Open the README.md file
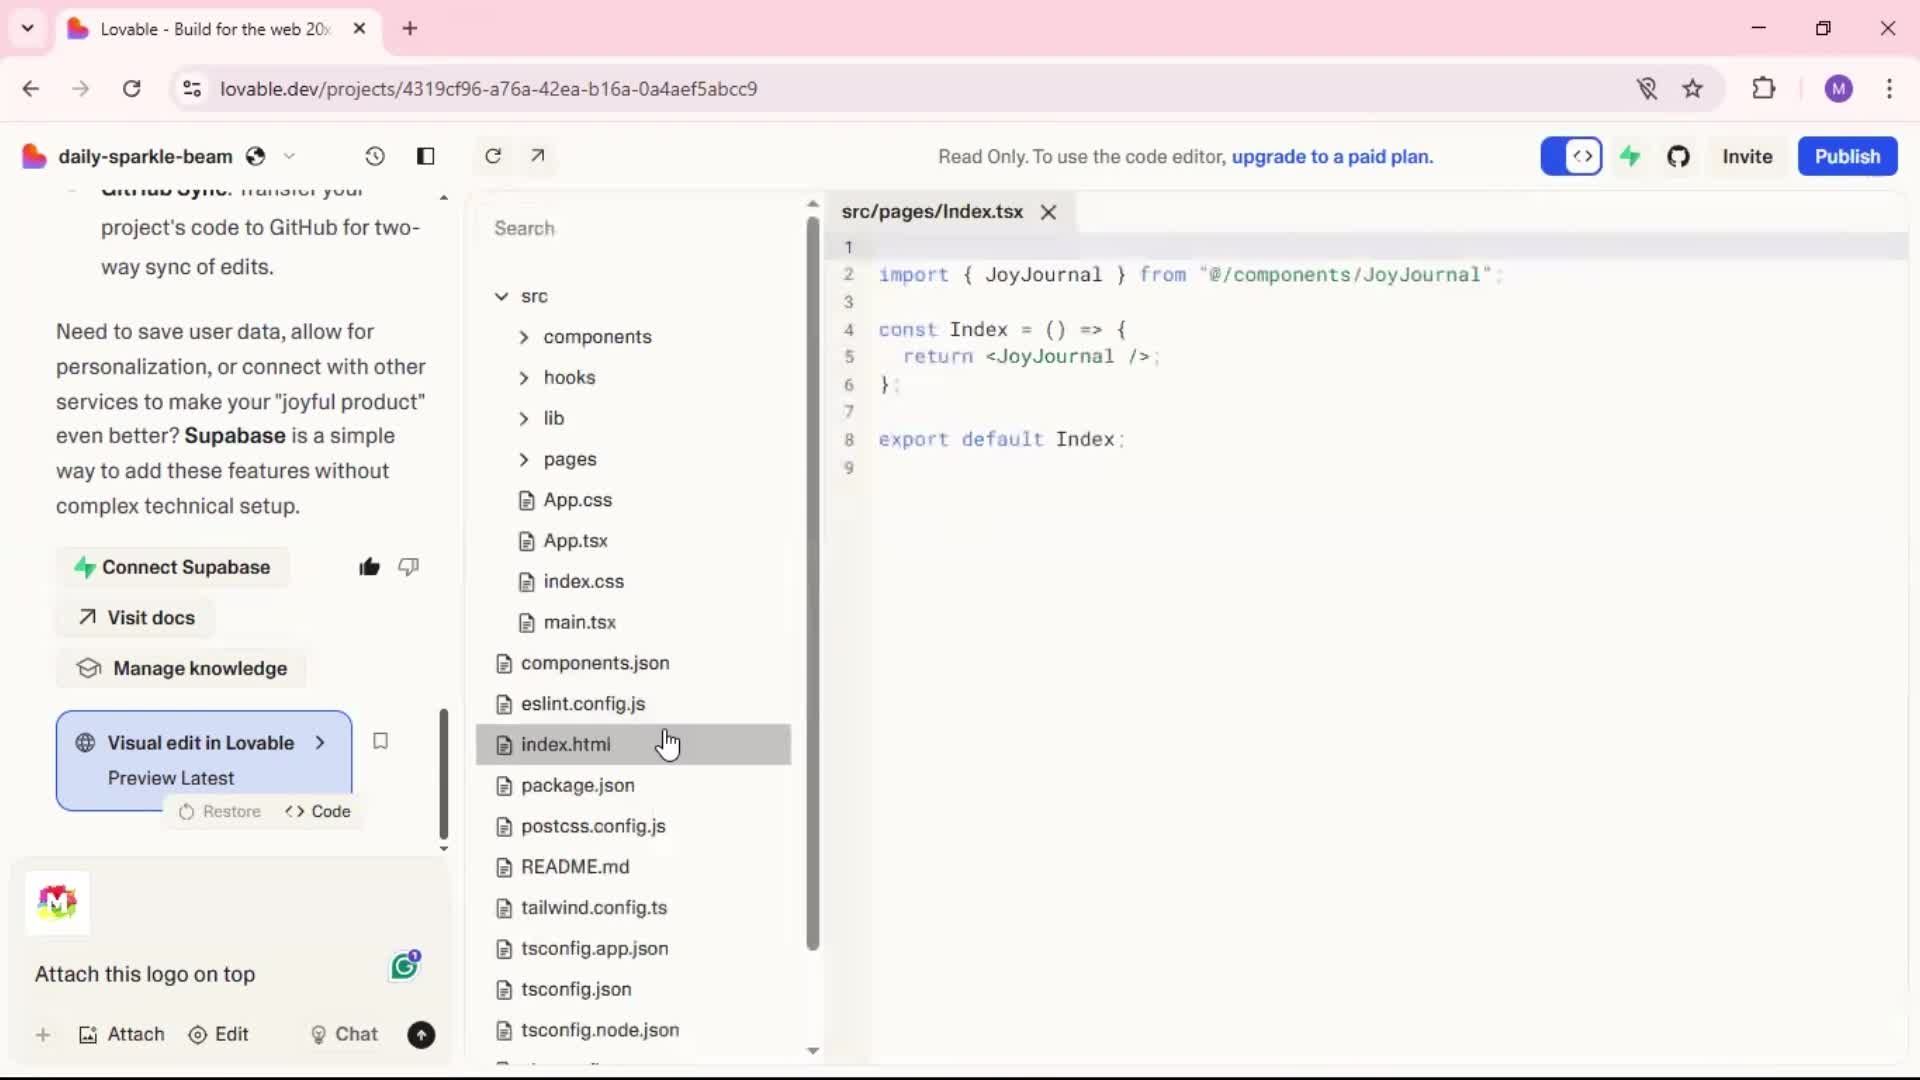Viewport: 1920px width, 1080px height. 634,867
